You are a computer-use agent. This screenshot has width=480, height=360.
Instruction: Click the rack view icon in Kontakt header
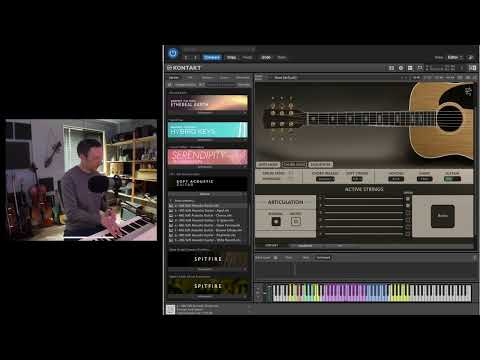pos(410,68)
